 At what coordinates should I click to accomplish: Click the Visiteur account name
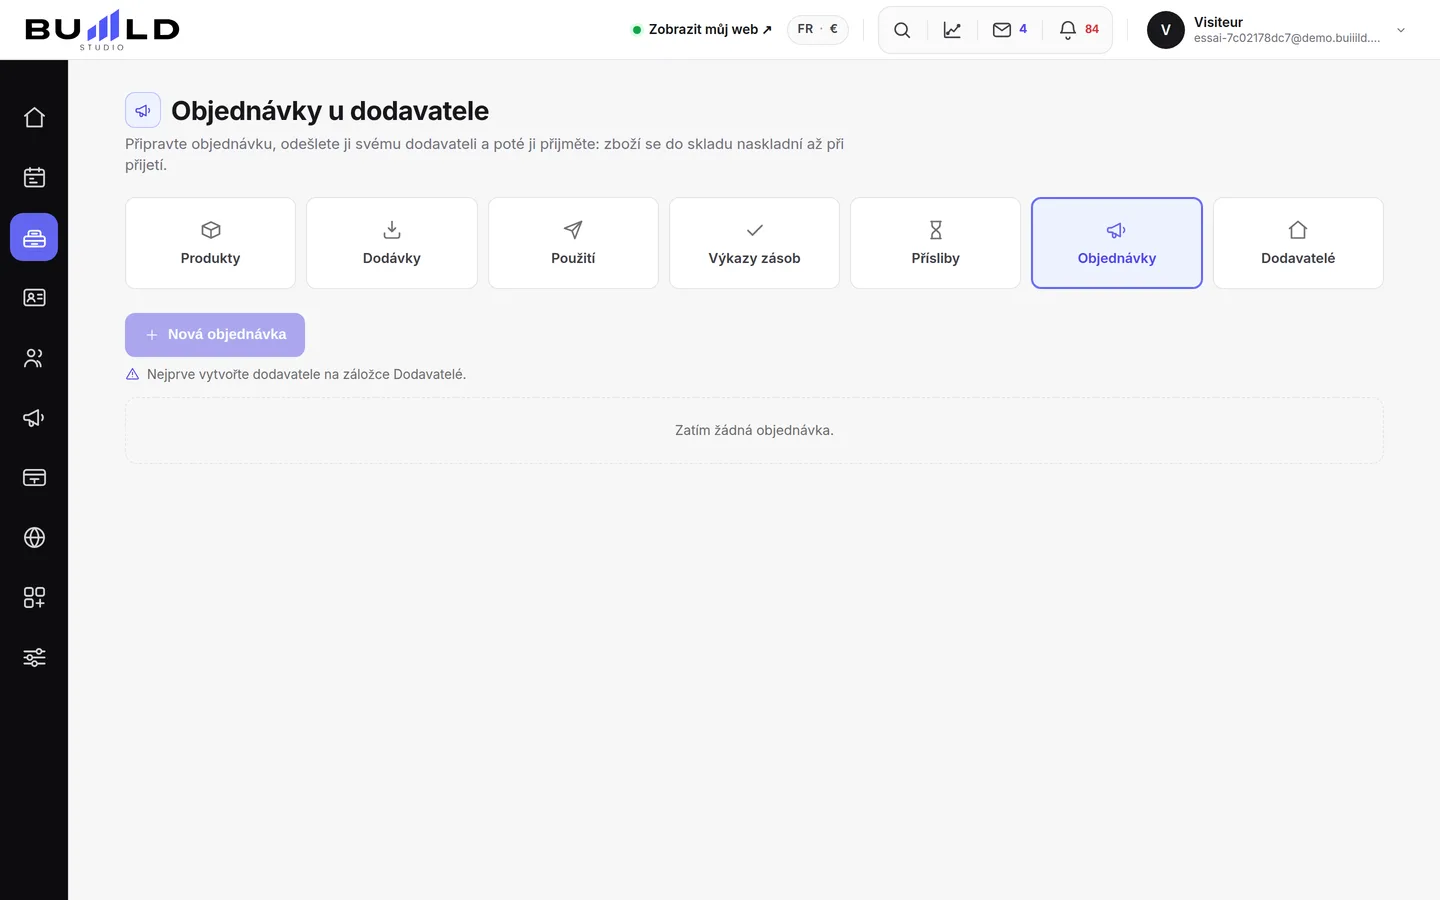coord(1218,22)
